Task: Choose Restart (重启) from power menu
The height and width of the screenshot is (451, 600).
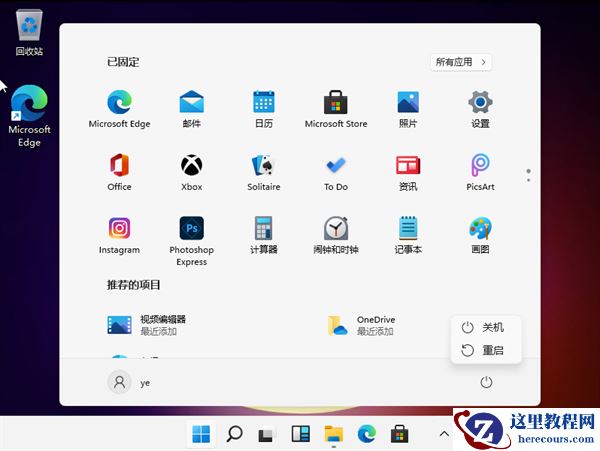Action: click(x=486, y=350)
